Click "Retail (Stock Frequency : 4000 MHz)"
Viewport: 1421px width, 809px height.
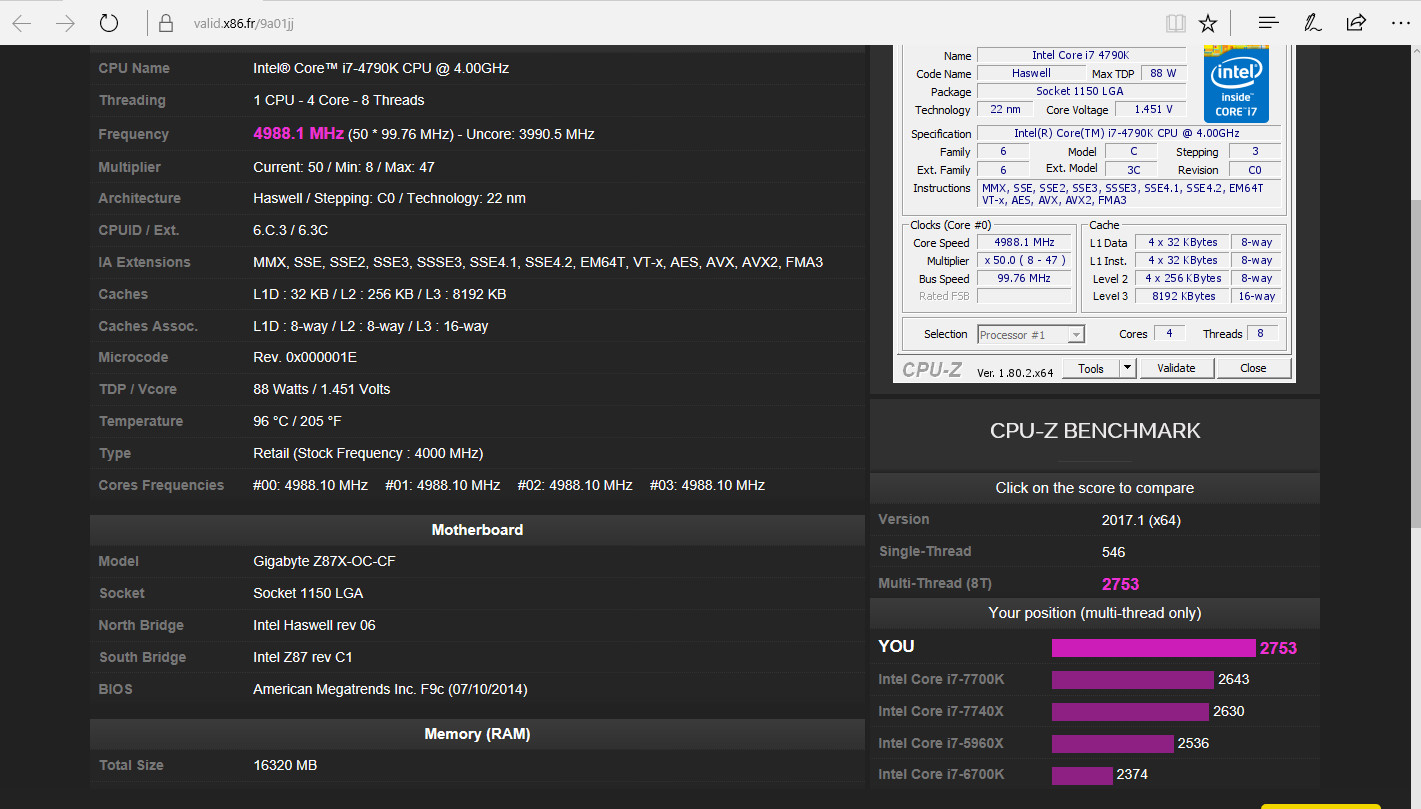[x=368, y=453]
